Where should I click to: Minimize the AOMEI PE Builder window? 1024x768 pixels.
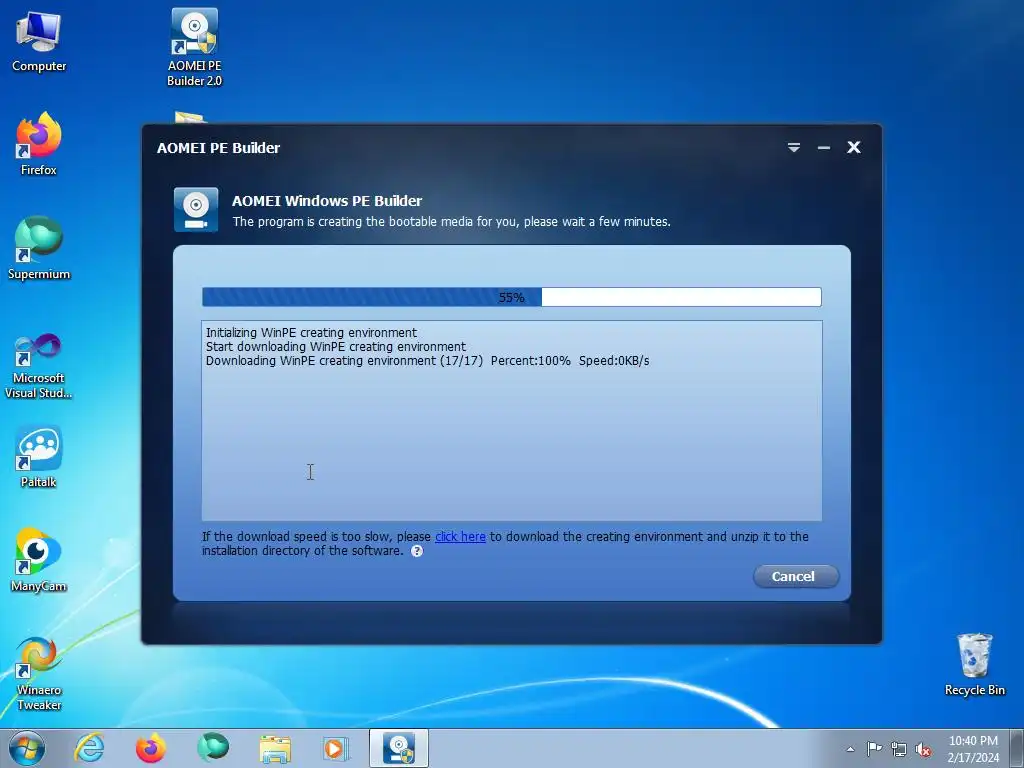(x=824, y=148)
